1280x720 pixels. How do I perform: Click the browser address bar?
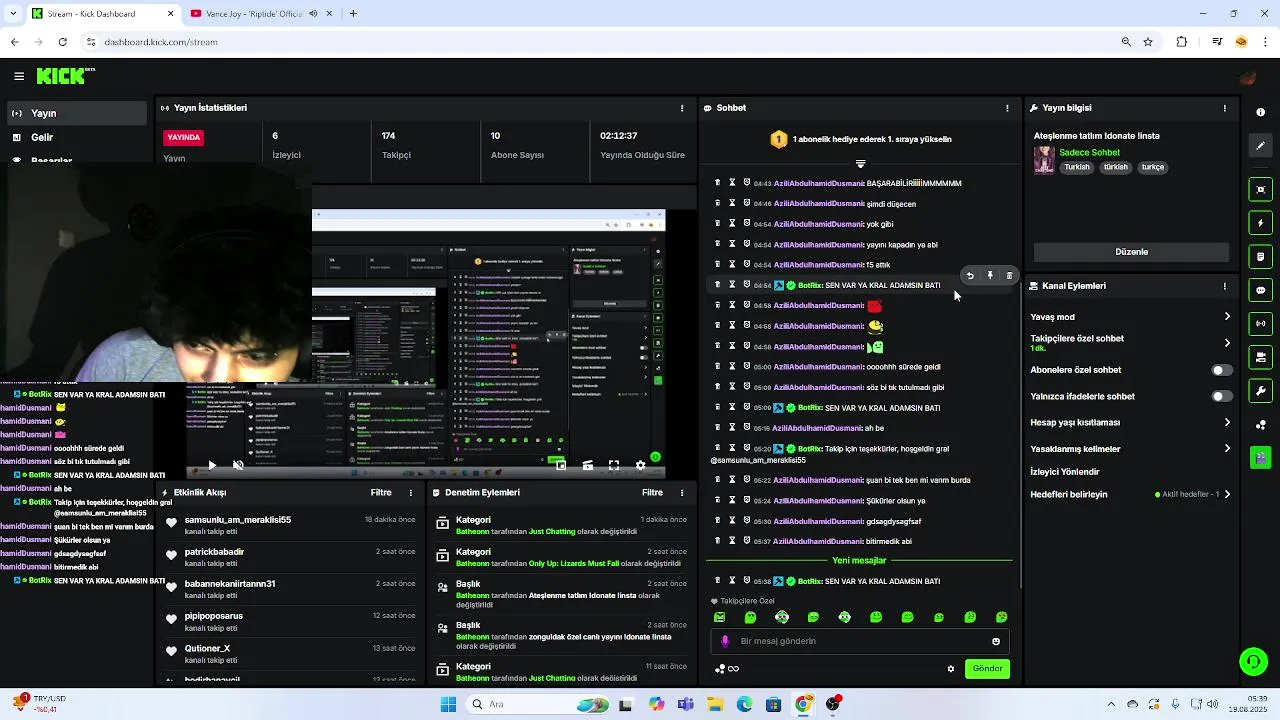coord(600,42)
